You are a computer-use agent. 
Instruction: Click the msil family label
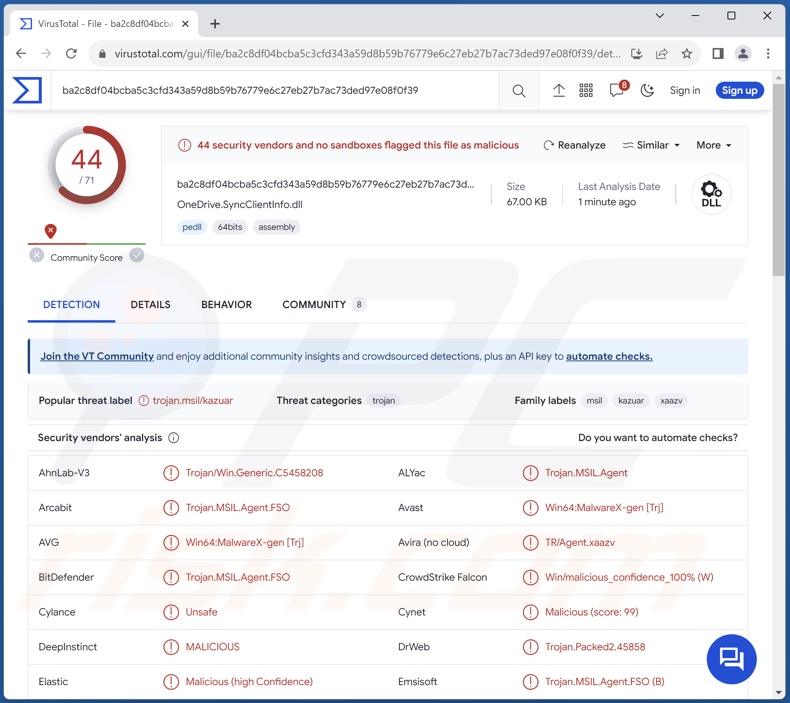tap(594, 401)
